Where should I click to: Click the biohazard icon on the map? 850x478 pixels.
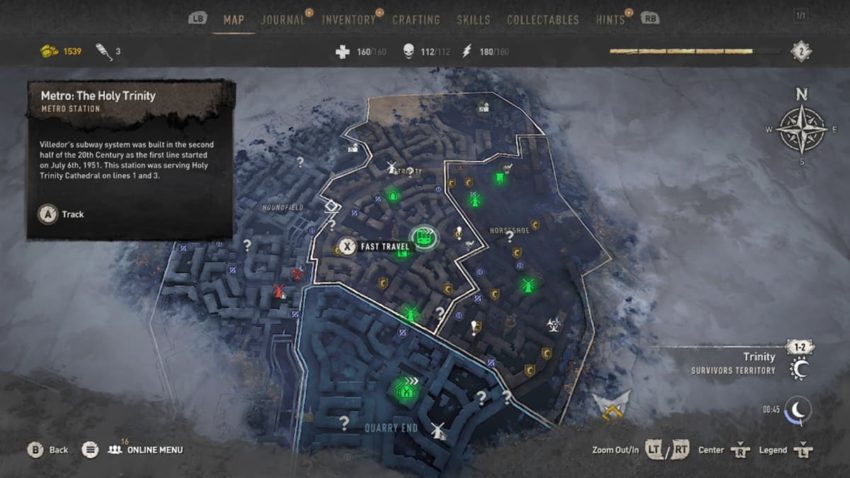click(x=553, y=325)
